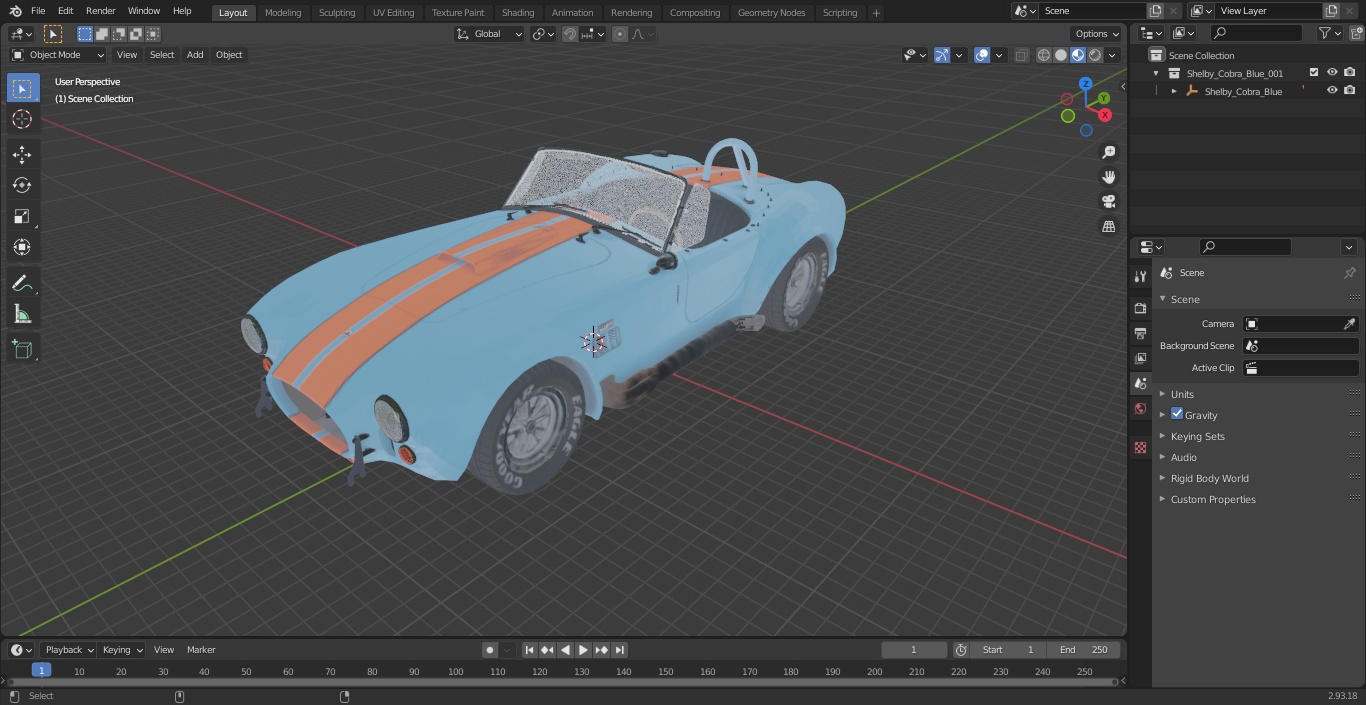The image size is (1366, 705).
Task: Open the Render menu
Action: (101, 11)
